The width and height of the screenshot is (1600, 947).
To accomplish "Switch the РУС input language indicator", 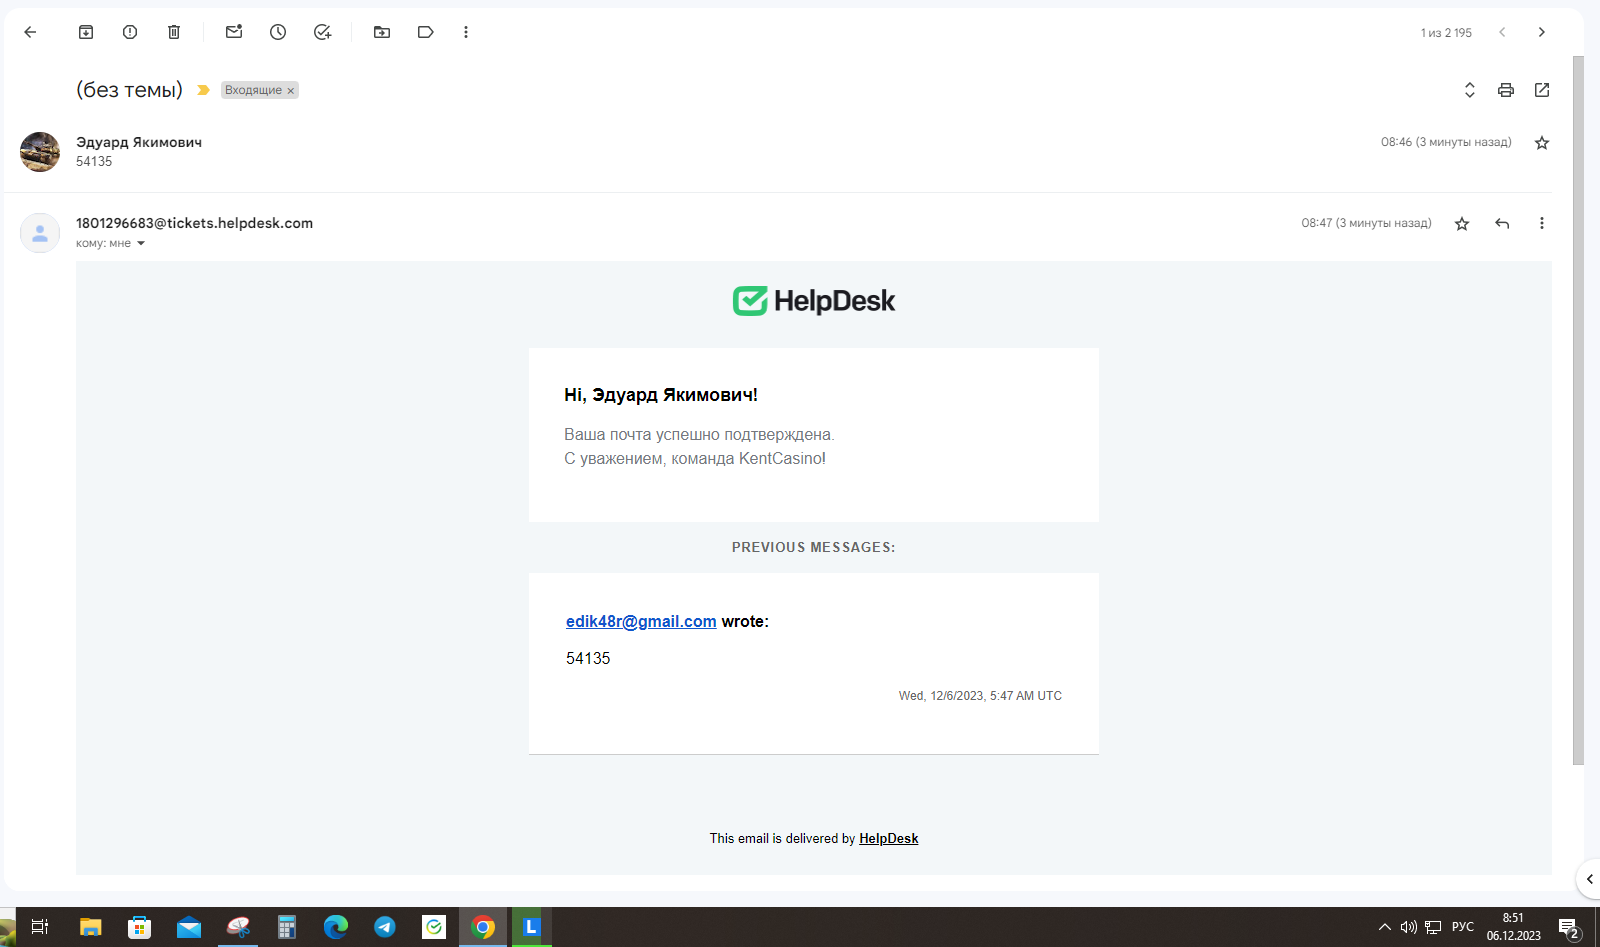I will point(1463,927).
